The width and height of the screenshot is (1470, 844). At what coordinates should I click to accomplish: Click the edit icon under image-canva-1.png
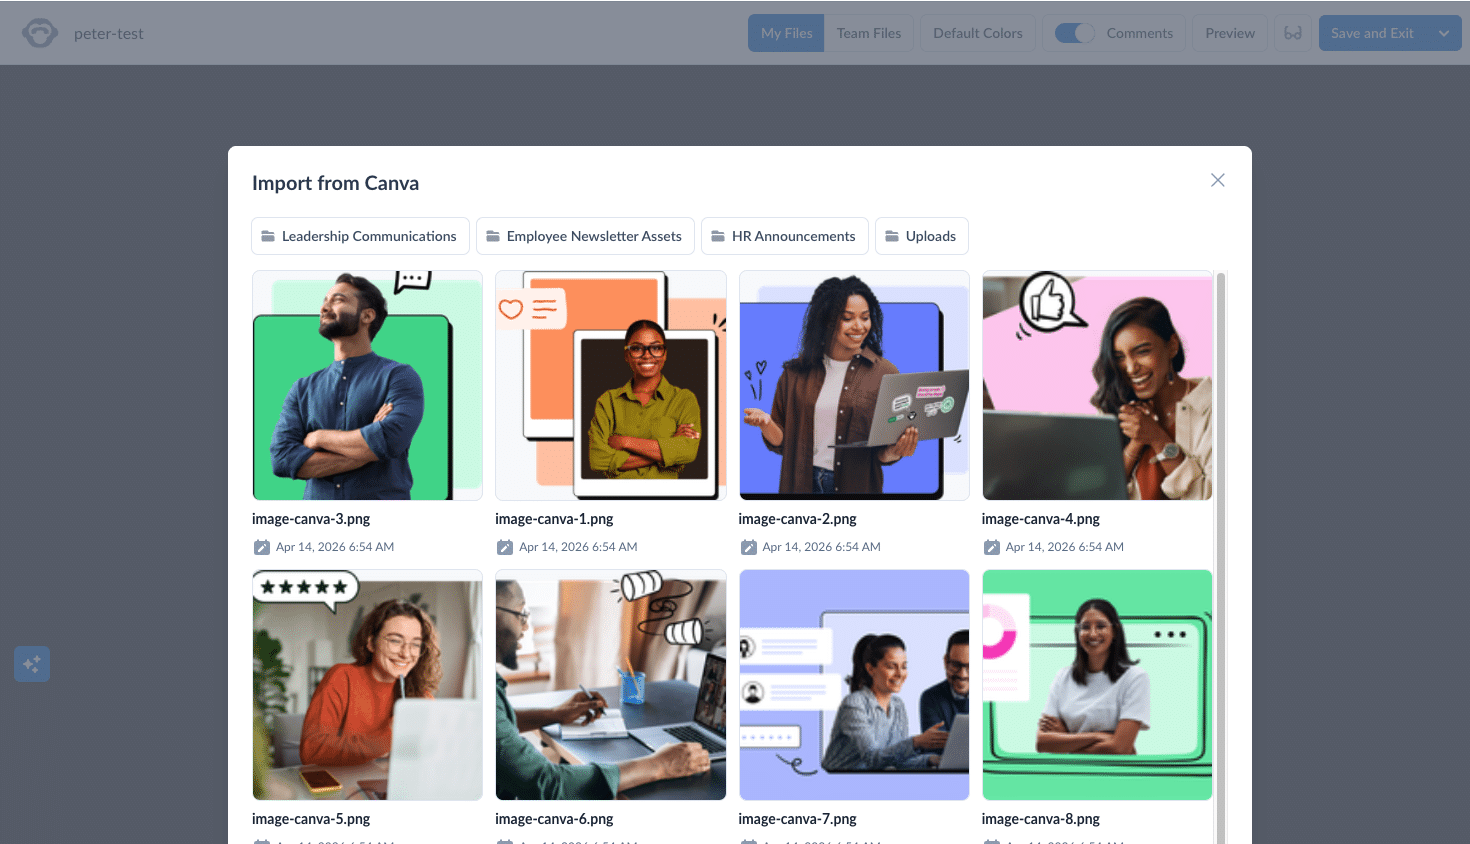[x=505, y=547]
